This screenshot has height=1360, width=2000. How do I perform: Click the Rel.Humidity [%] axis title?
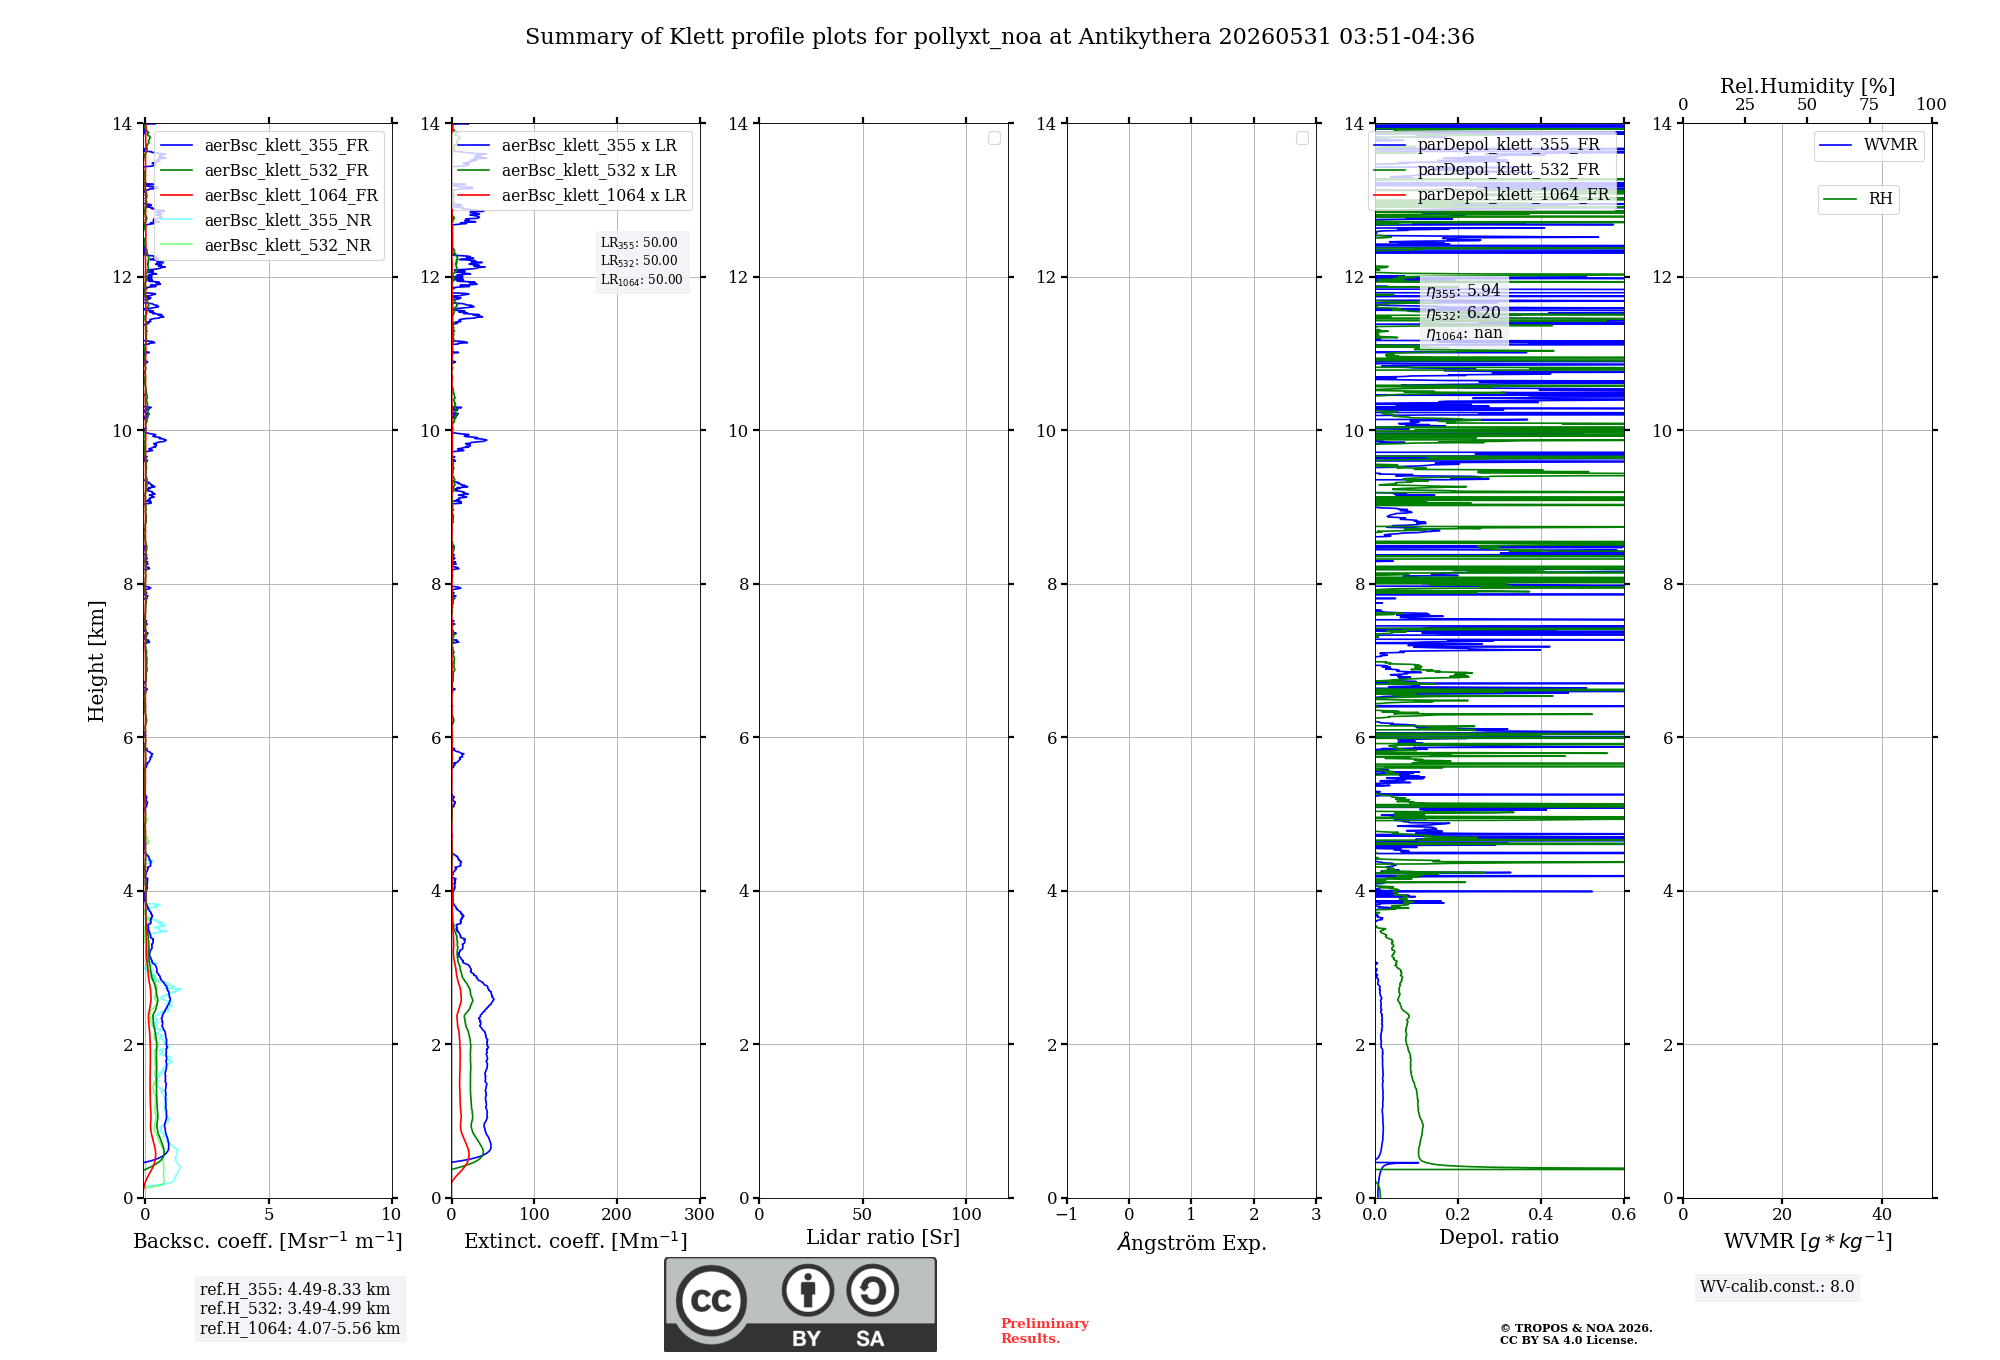tap(1807, 86)
